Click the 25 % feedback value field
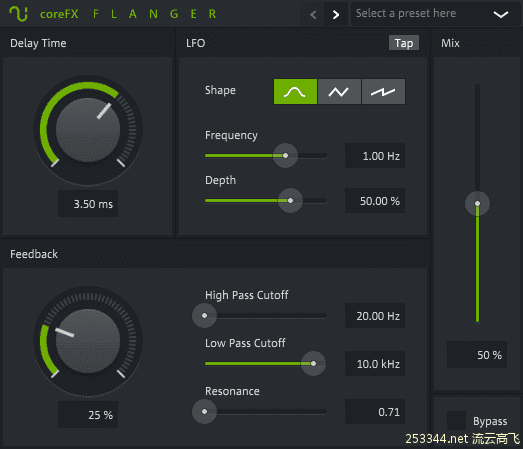Viewport: 523px width, 449px height. tap(88, 415)
